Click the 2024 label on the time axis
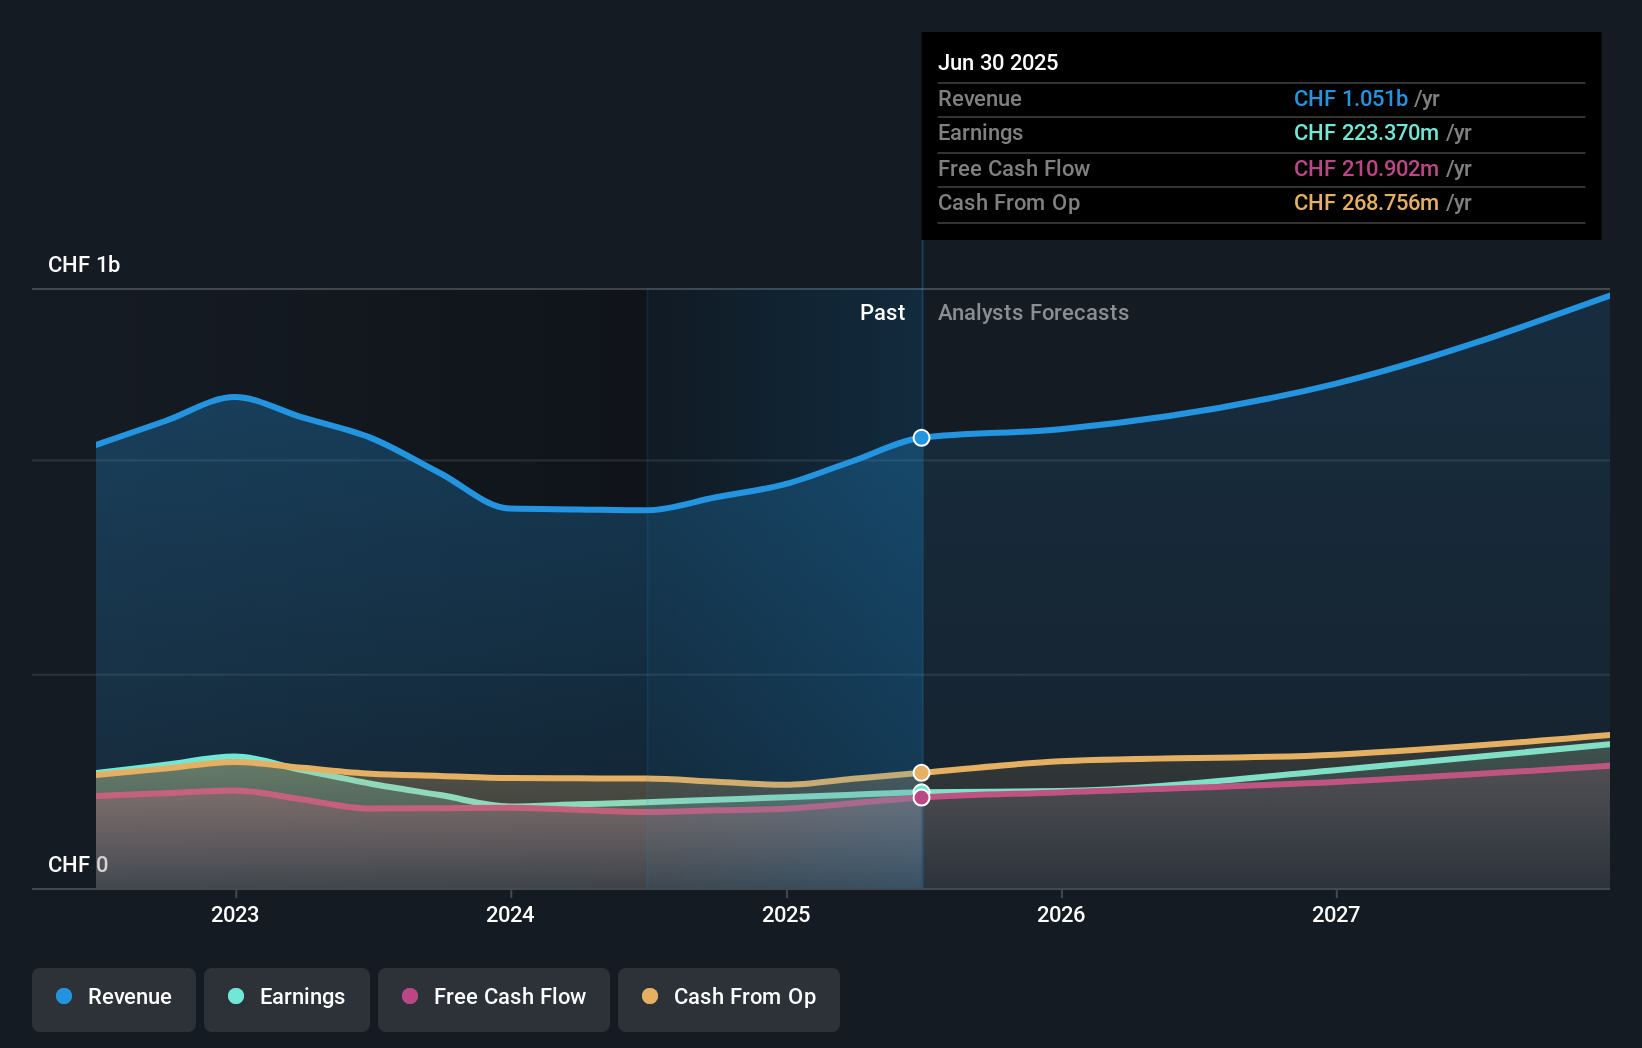The height and width of the screenshot is (1048, 1642). point(510,914)
